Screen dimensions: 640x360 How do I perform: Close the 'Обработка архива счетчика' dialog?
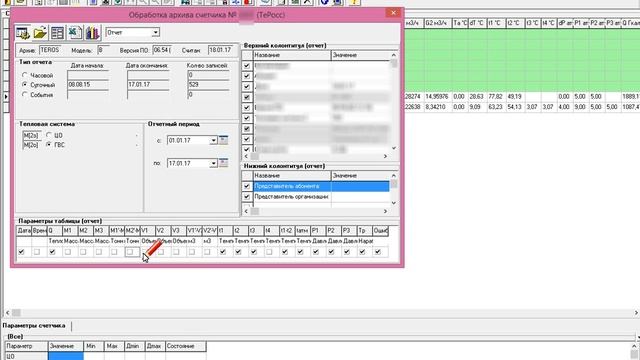pos(393,13)
